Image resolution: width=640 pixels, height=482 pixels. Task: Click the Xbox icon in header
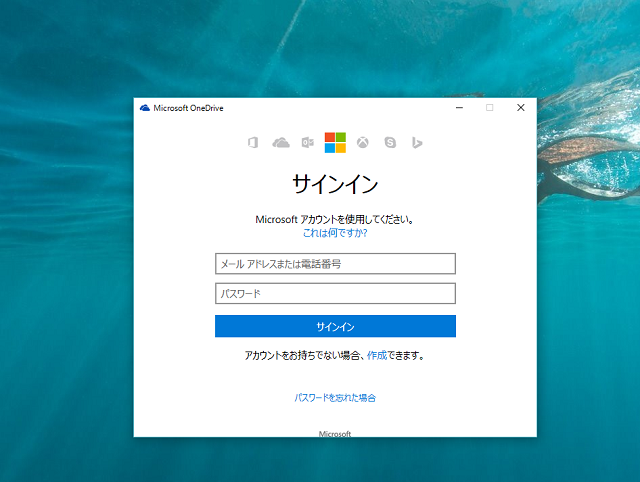point(362,142)
